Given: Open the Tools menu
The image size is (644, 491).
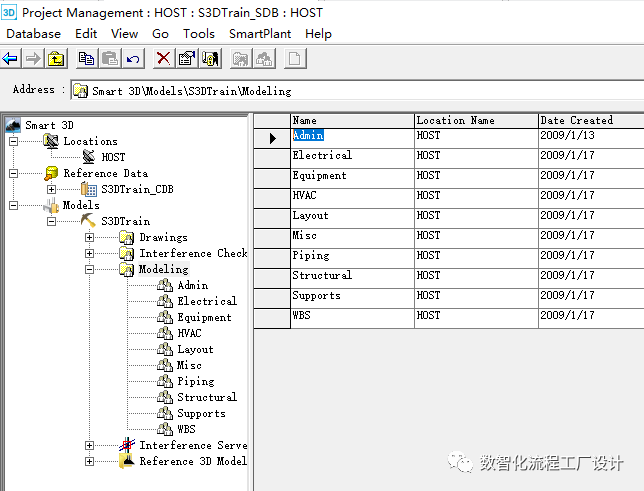Looking at the screenshot, I should pos(199,34).
